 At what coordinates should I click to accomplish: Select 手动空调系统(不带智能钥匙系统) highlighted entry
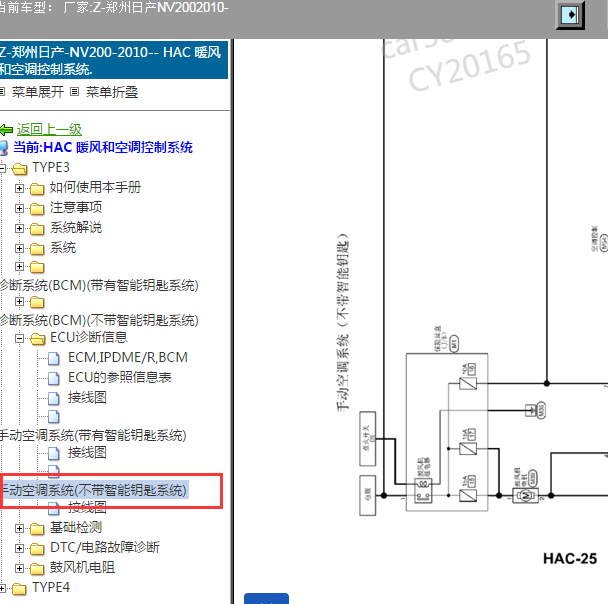coord(94,490)
